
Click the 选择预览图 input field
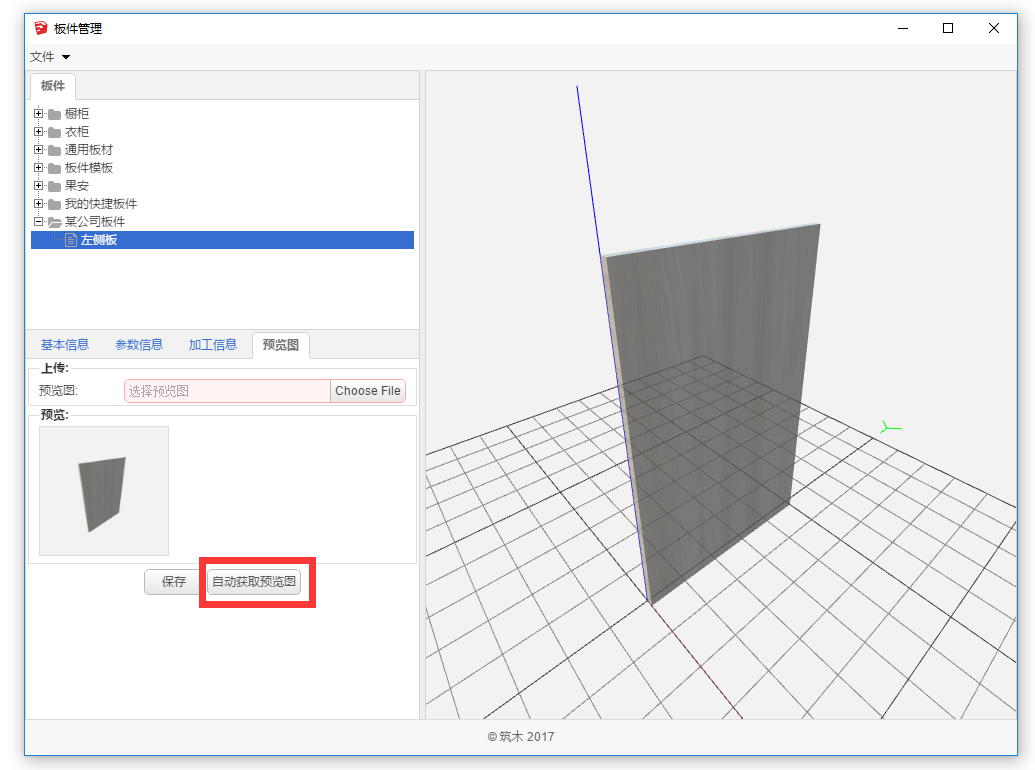pyautogui.click(x=227, y=391)
